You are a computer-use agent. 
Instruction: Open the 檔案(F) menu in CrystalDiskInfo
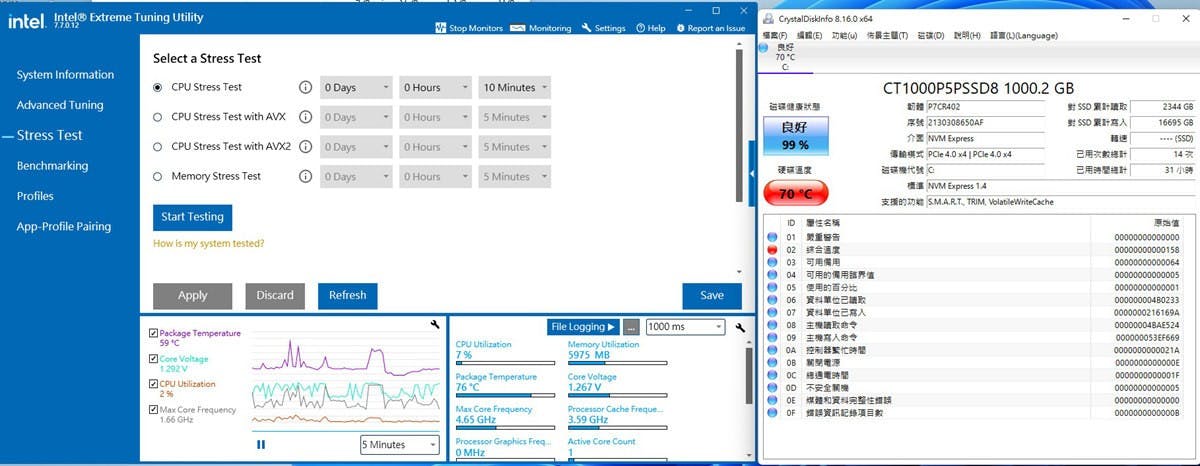pos(776,35)
